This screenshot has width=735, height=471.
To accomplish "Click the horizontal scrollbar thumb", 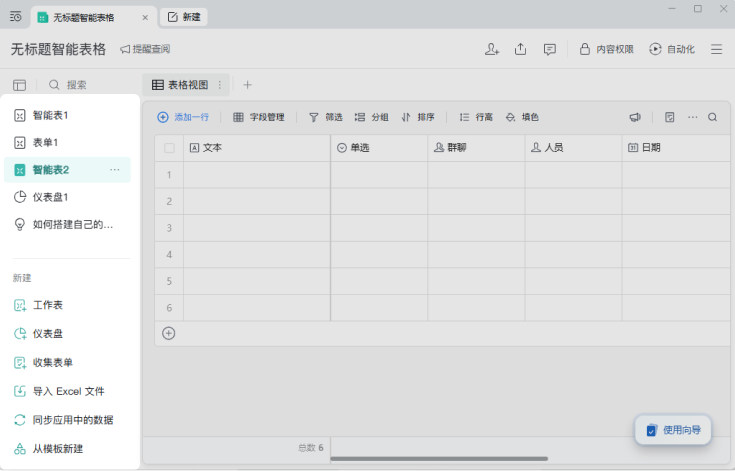I will coord(439,459).
